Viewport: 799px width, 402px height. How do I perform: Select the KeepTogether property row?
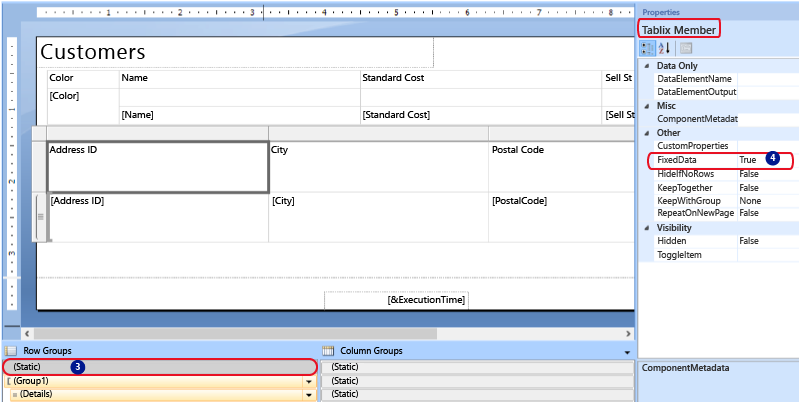point(727,187)
